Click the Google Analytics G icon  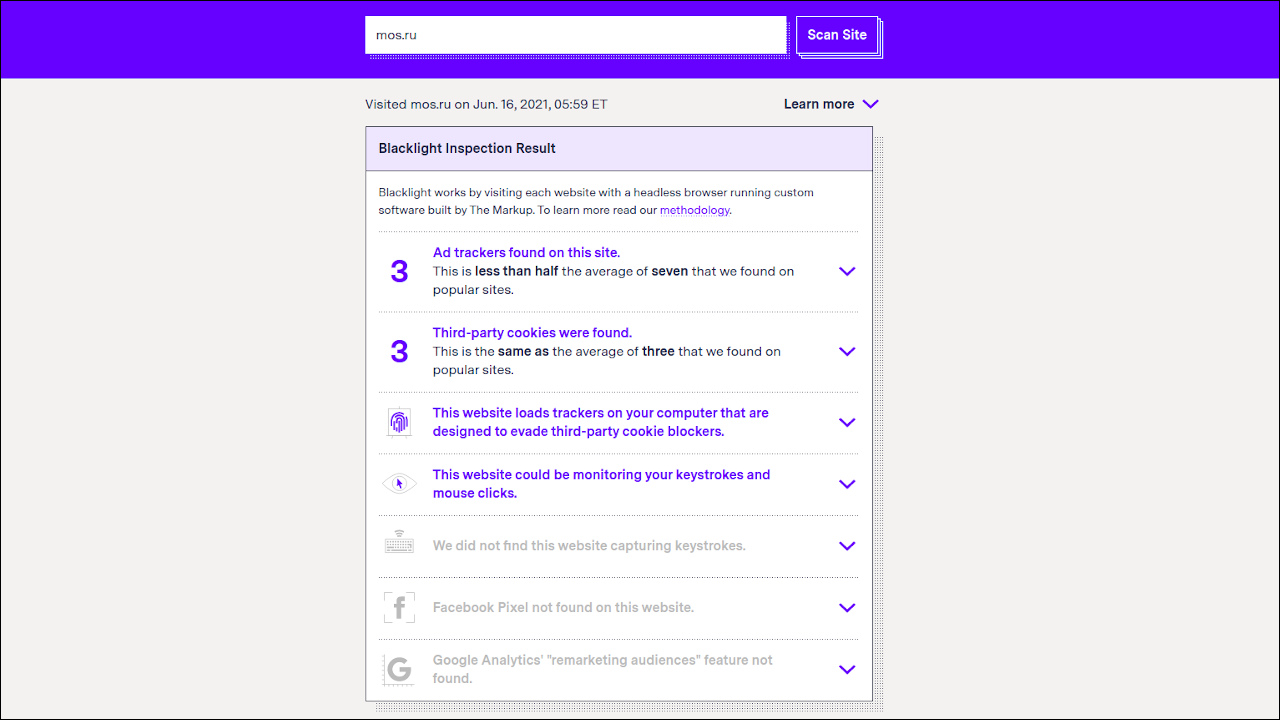click(x=399, y=669)
